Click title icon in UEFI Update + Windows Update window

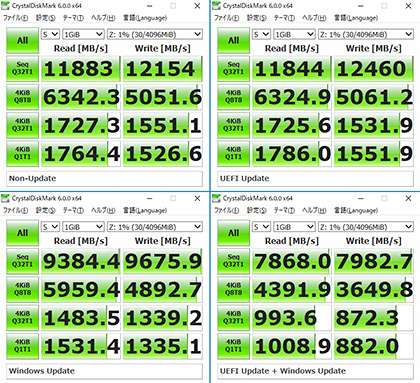coord(216,198)
